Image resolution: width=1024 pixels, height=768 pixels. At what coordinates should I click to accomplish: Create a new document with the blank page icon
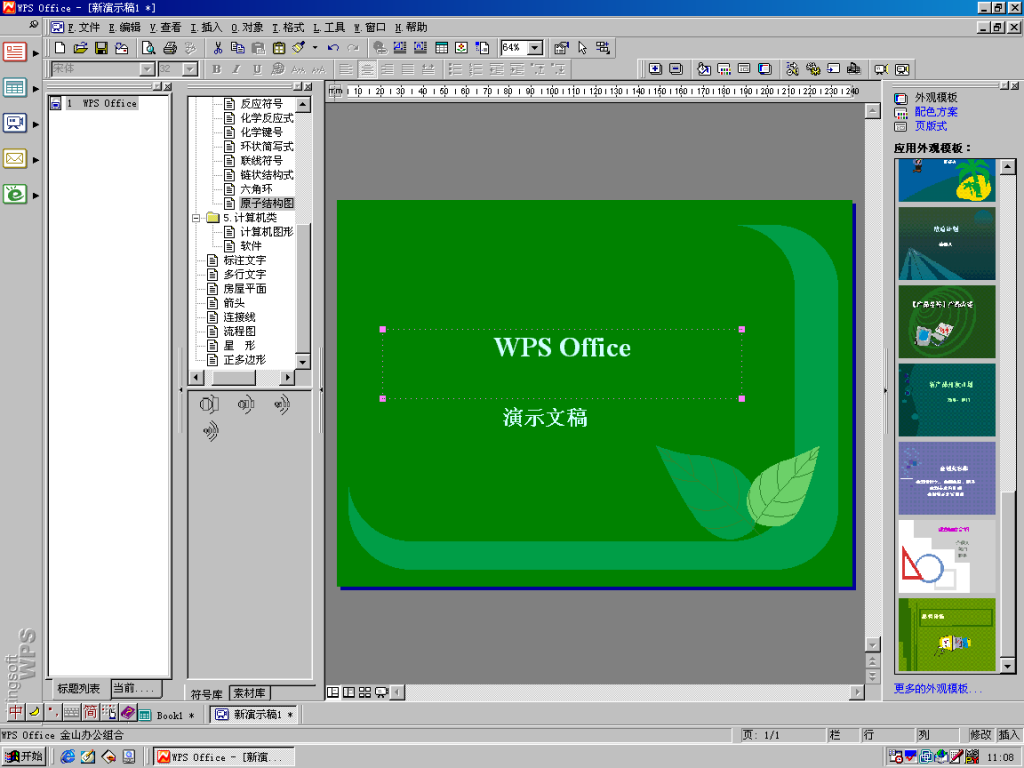coord(60,48)
